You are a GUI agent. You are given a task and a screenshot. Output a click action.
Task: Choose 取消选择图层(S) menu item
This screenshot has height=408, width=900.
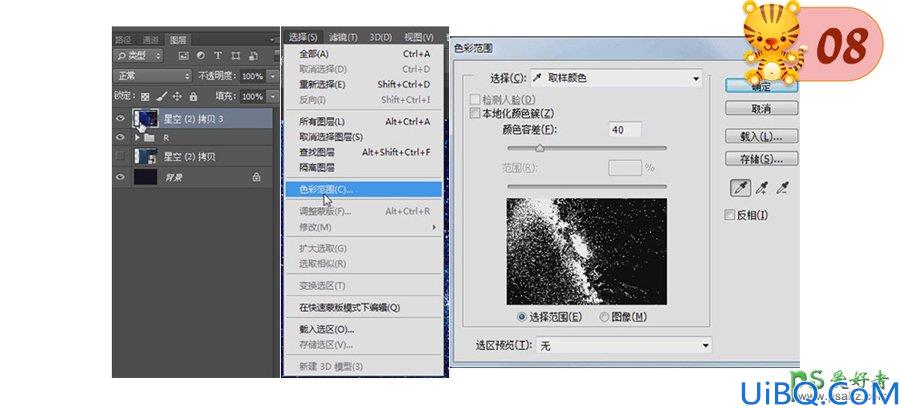(x=363, y=137)
